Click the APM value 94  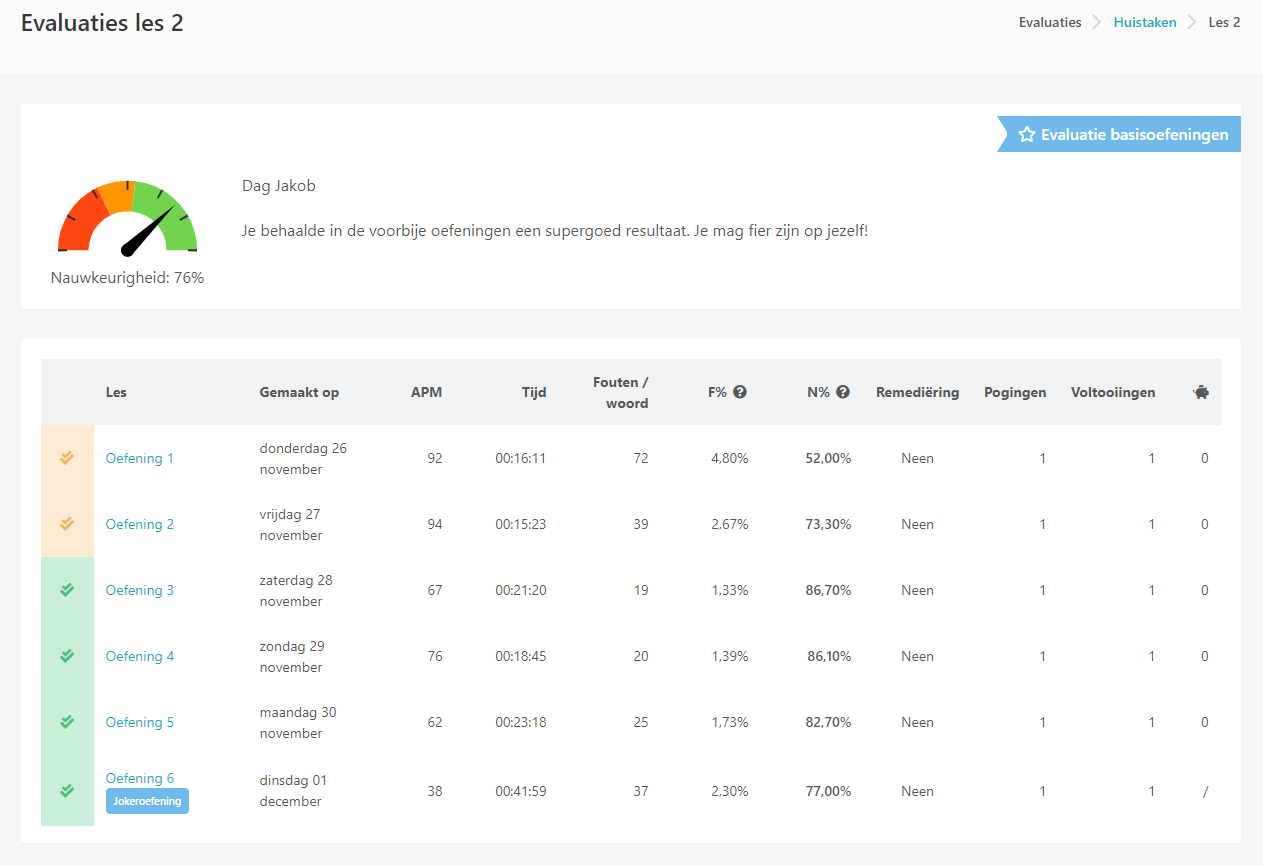434,524
